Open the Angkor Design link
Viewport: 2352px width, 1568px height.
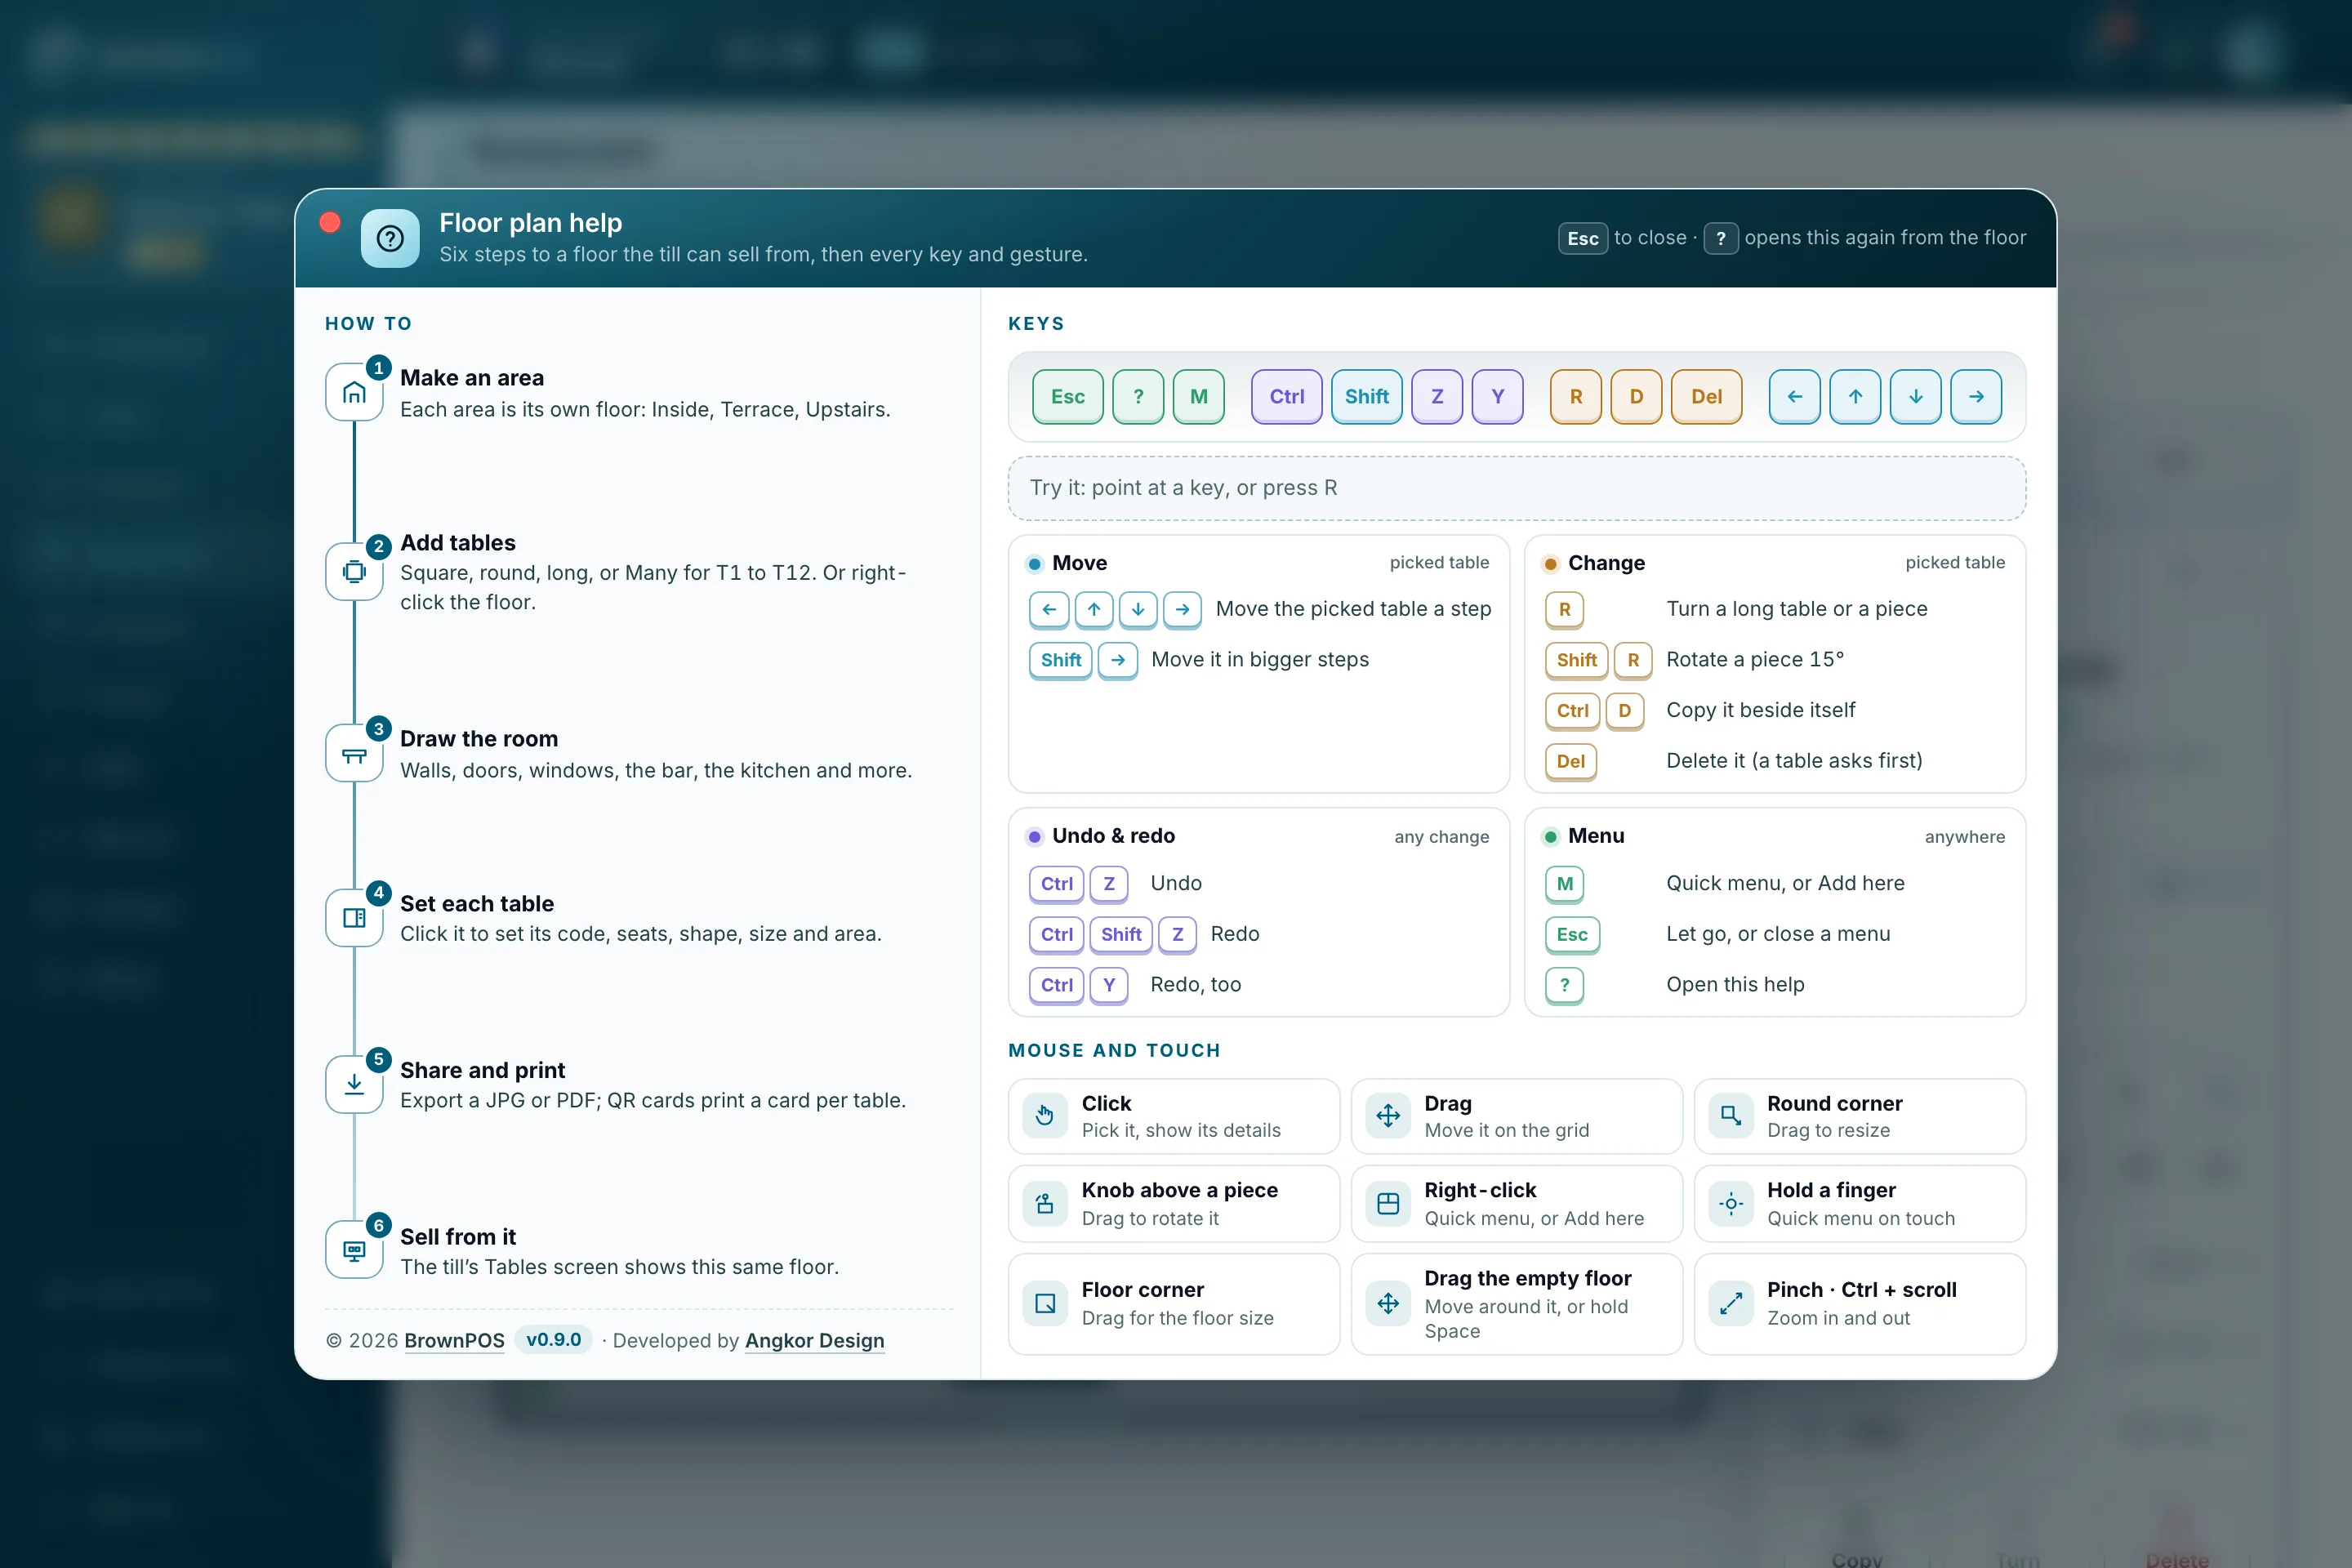(815, 1341)
